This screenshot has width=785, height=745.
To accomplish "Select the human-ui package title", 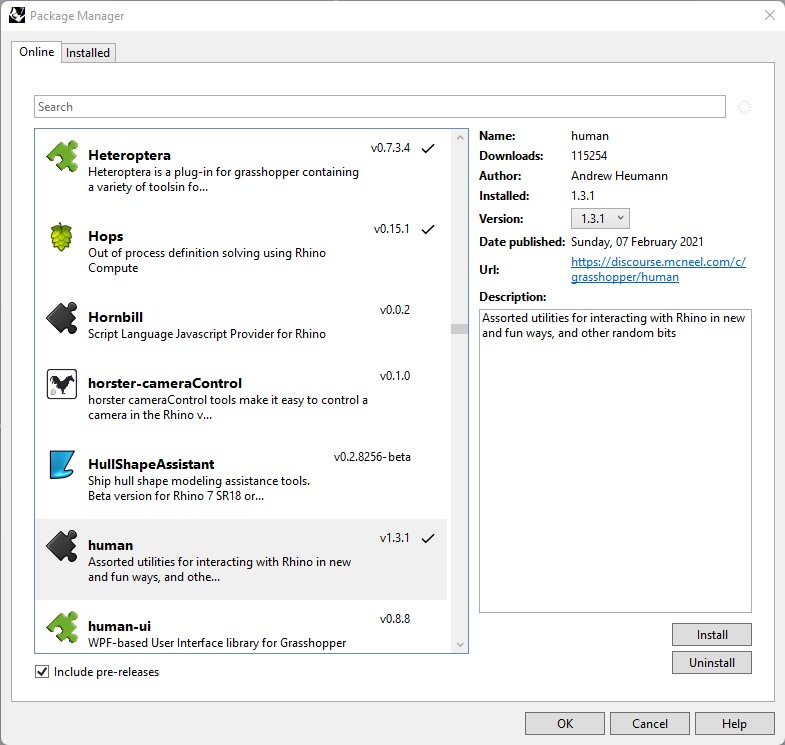I will tap(119, 626).
